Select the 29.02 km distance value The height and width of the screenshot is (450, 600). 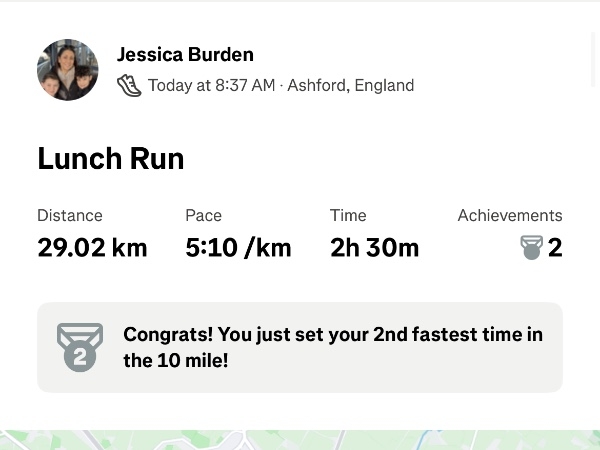(x=92, y=248)
